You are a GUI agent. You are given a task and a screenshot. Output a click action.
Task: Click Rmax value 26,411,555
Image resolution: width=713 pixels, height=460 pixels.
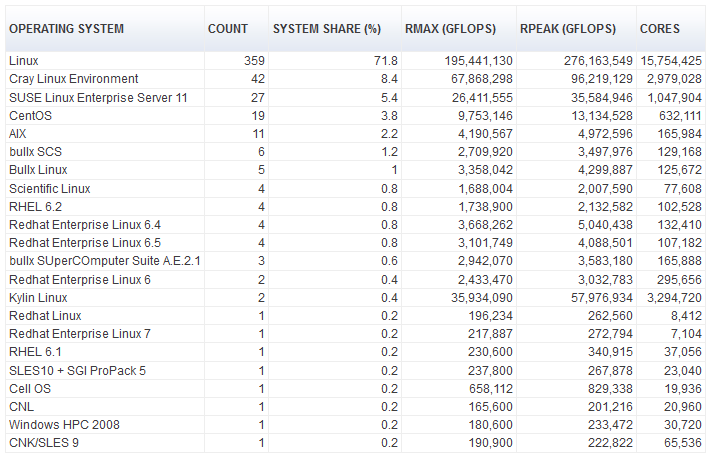tap(482, 98)
